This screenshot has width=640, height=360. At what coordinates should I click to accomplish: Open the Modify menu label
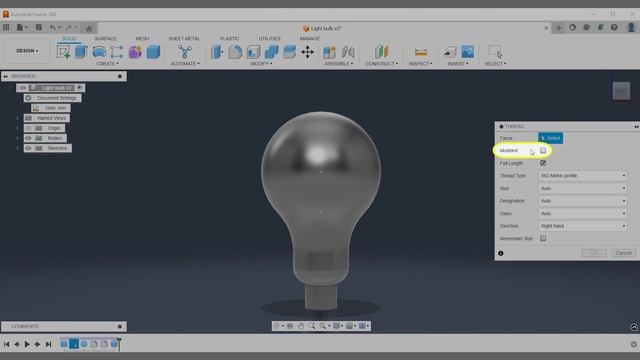[x=261, y=64]
